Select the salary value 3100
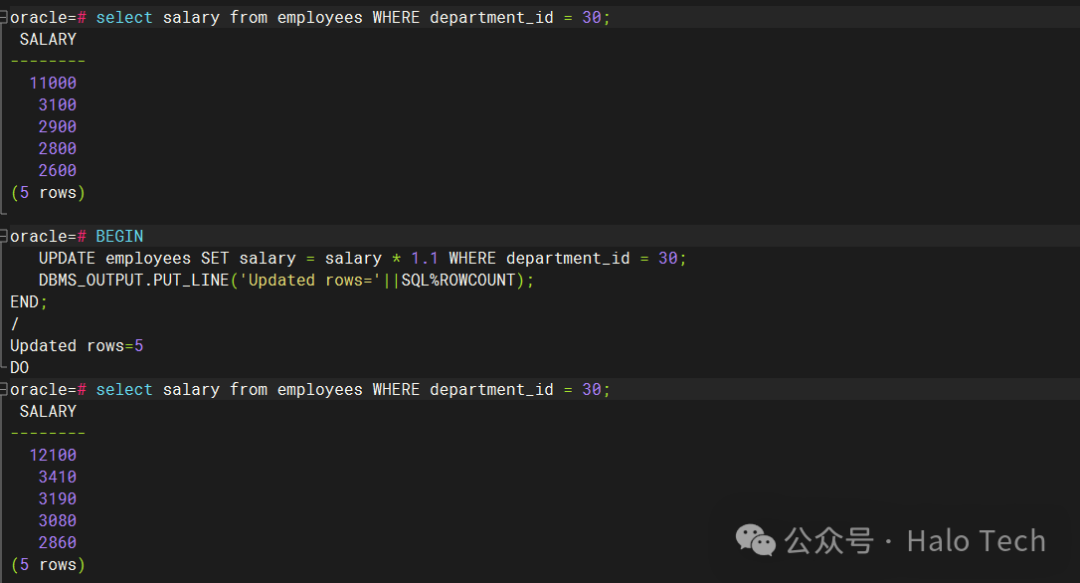The height and width of the screenshot is (583, 1080). [x=58, y=105]
